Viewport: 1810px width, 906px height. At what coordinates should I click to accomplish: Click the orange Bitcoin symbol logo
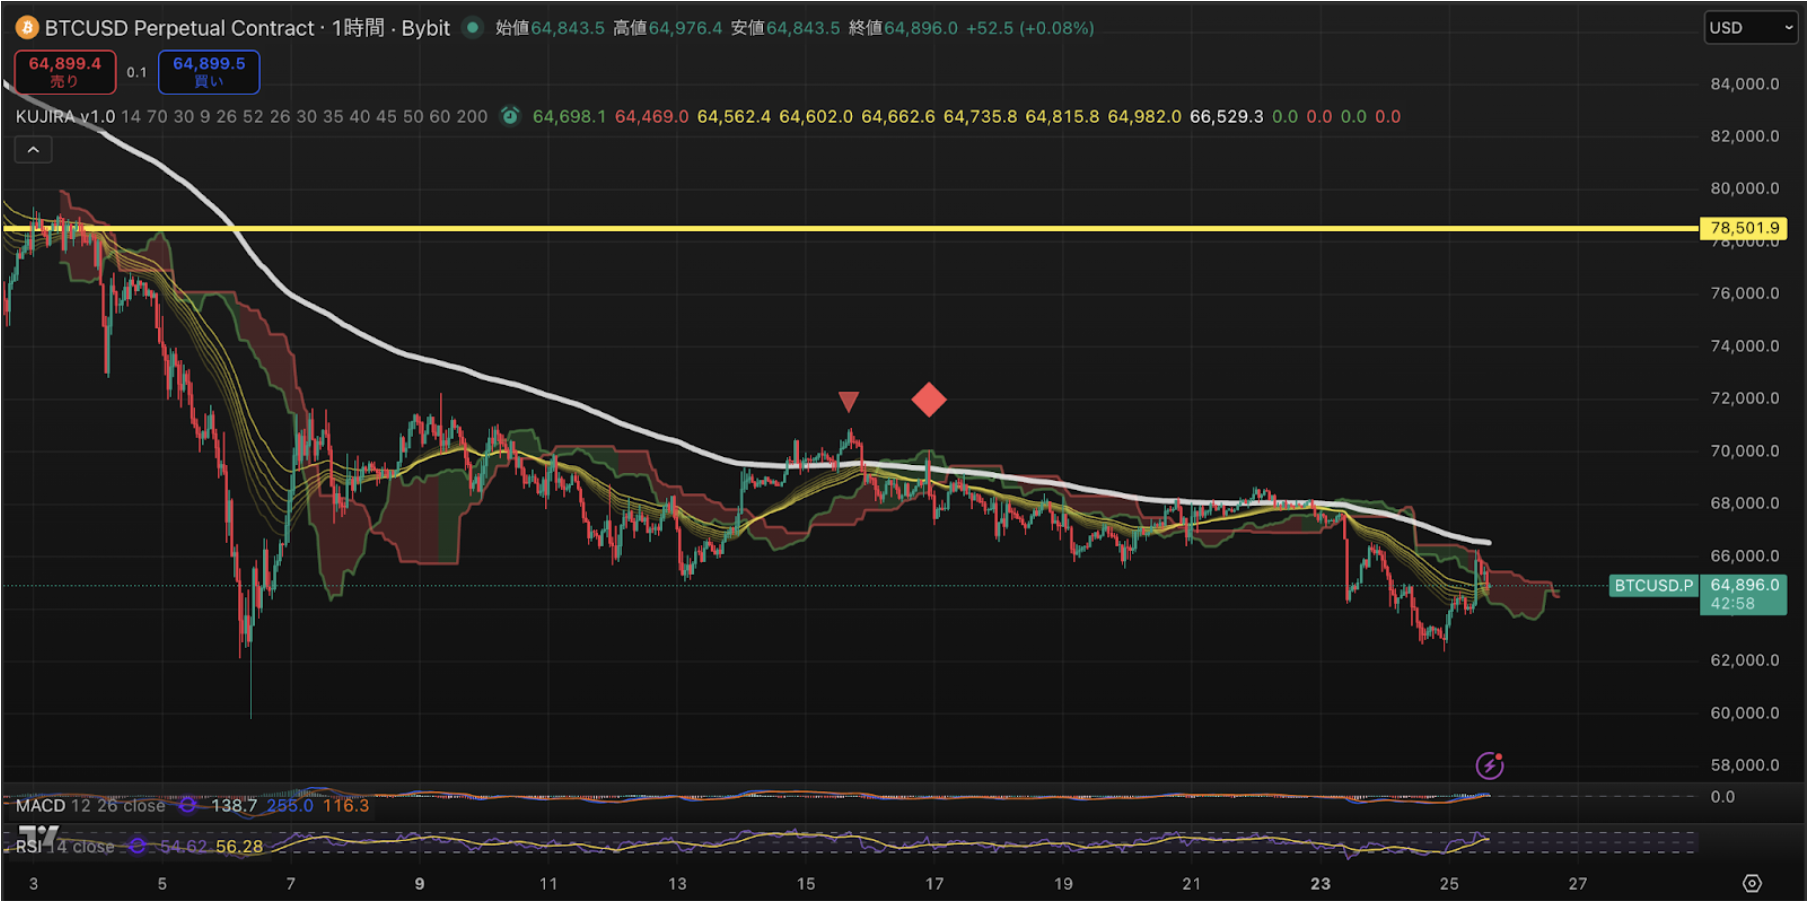27,27
